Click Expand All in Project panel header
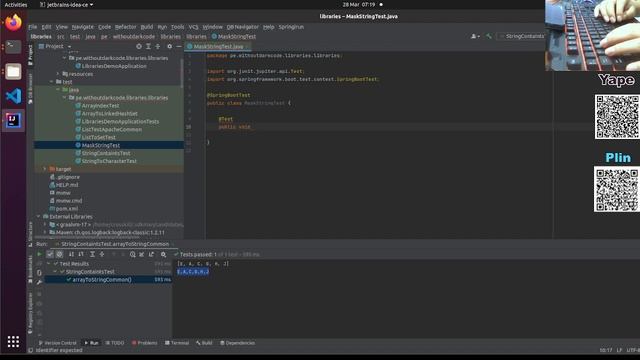 click(x=148, y=47)
